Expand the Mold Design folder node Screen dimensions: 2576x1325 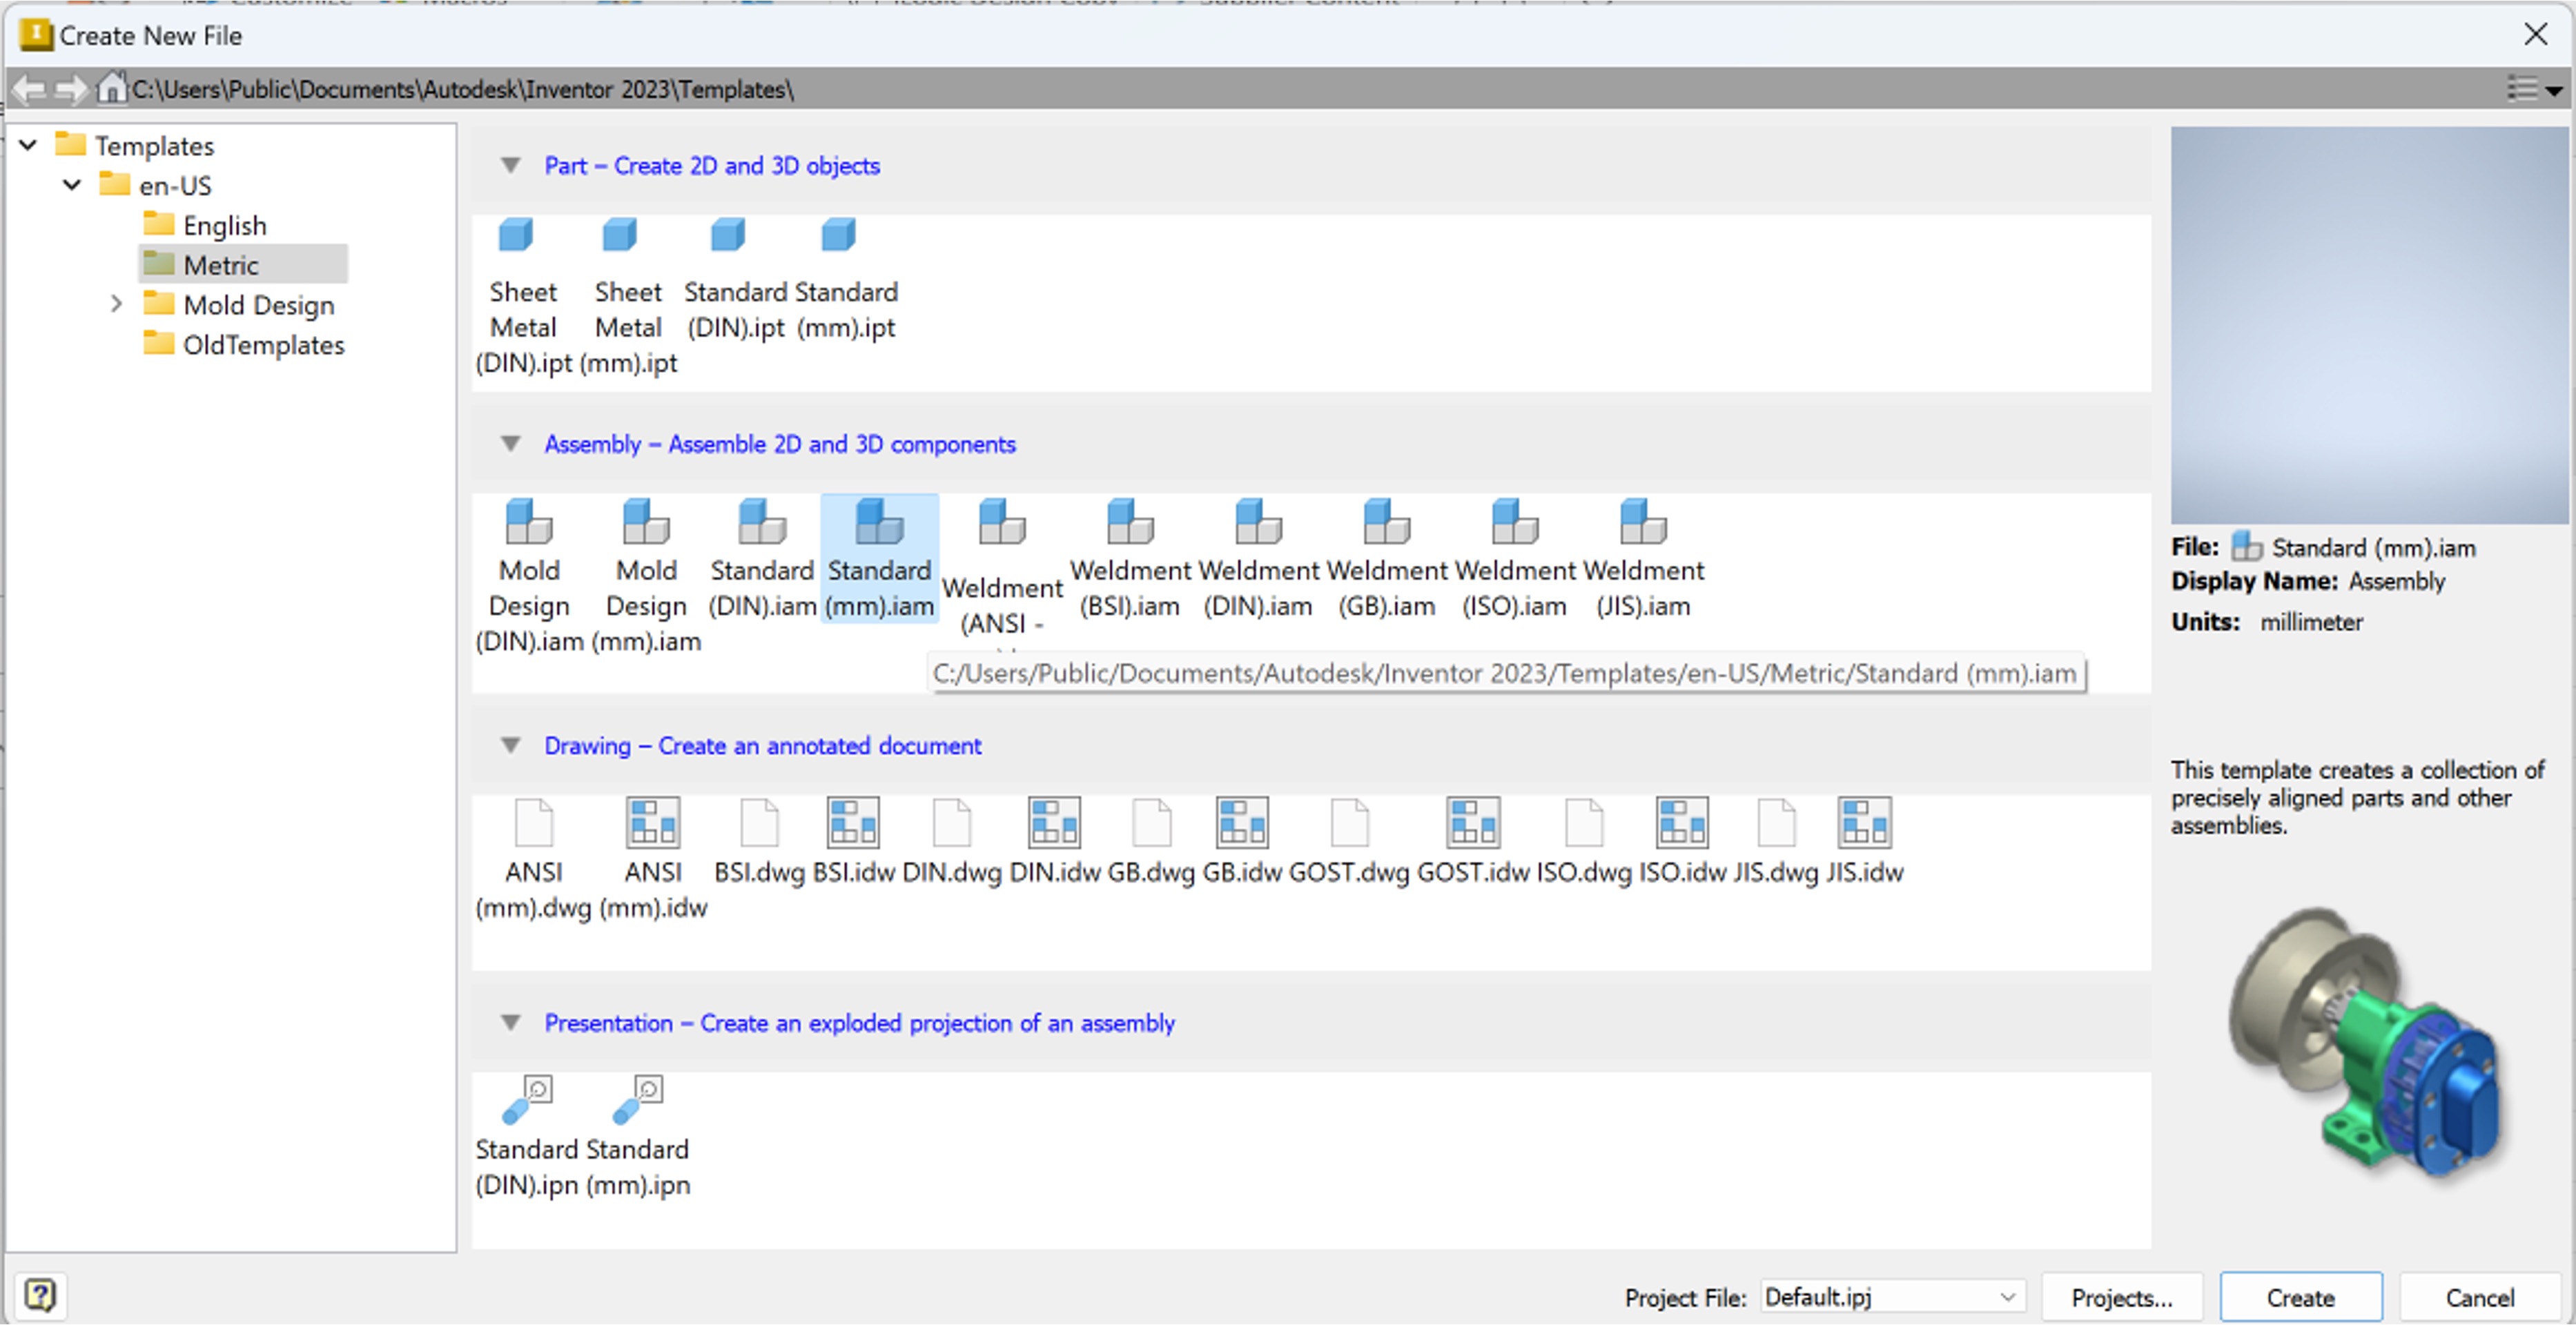pos(116,304)
